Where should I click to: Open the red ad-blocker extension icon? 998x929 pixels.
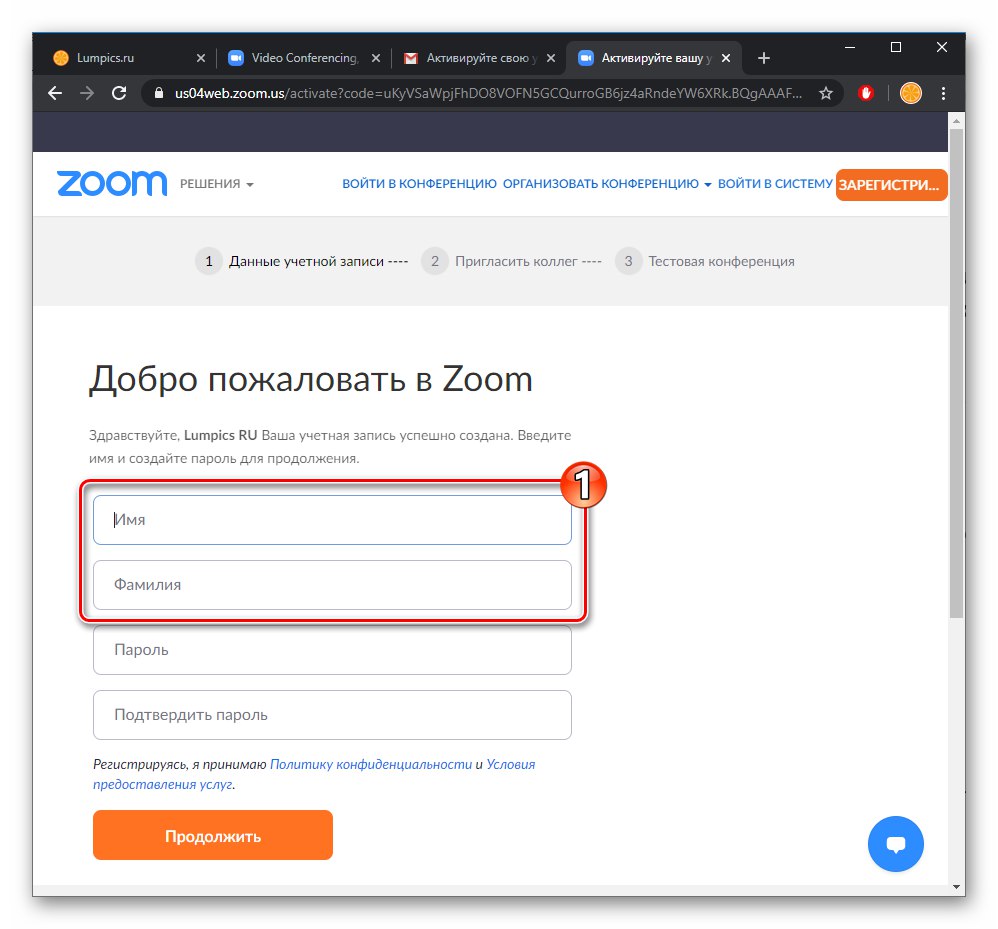click(x=868, y=93)
